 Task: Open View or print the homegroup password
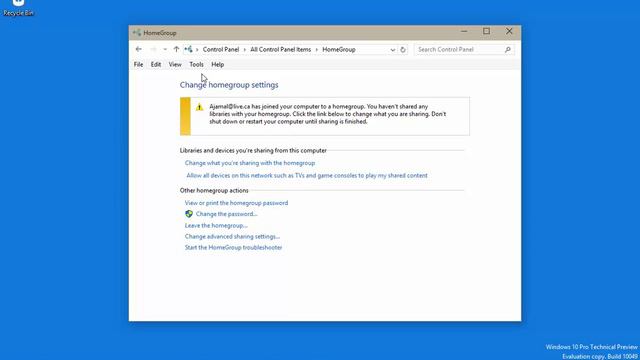tap(236, 203)
